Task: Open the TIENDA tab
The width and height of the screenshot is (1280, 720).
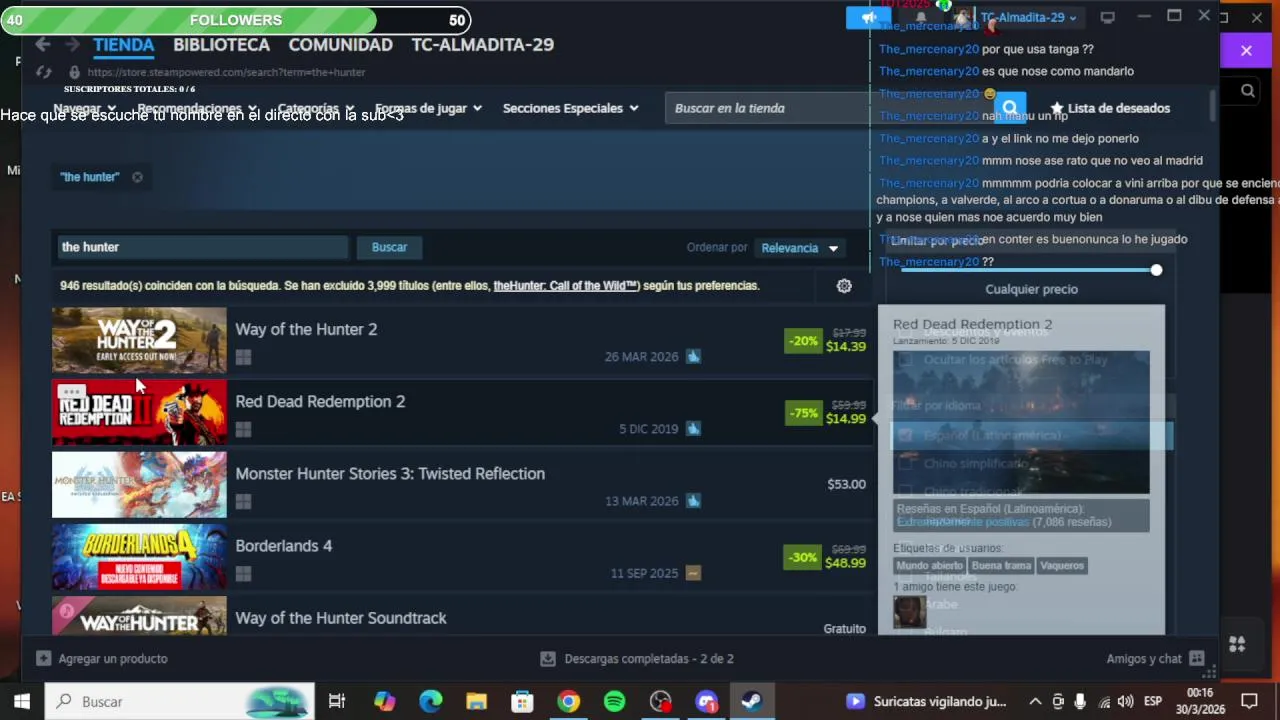Action: tap(123, 45)
